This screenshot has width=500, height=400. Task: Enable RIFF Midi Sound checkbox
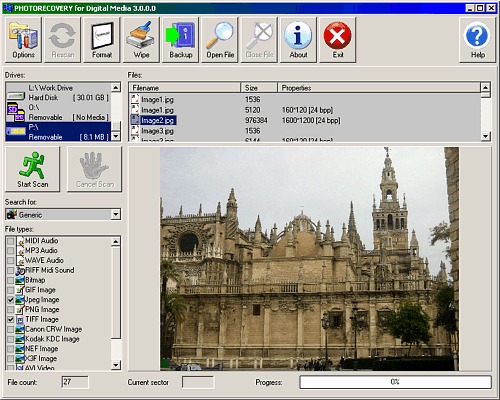point(11,270)
